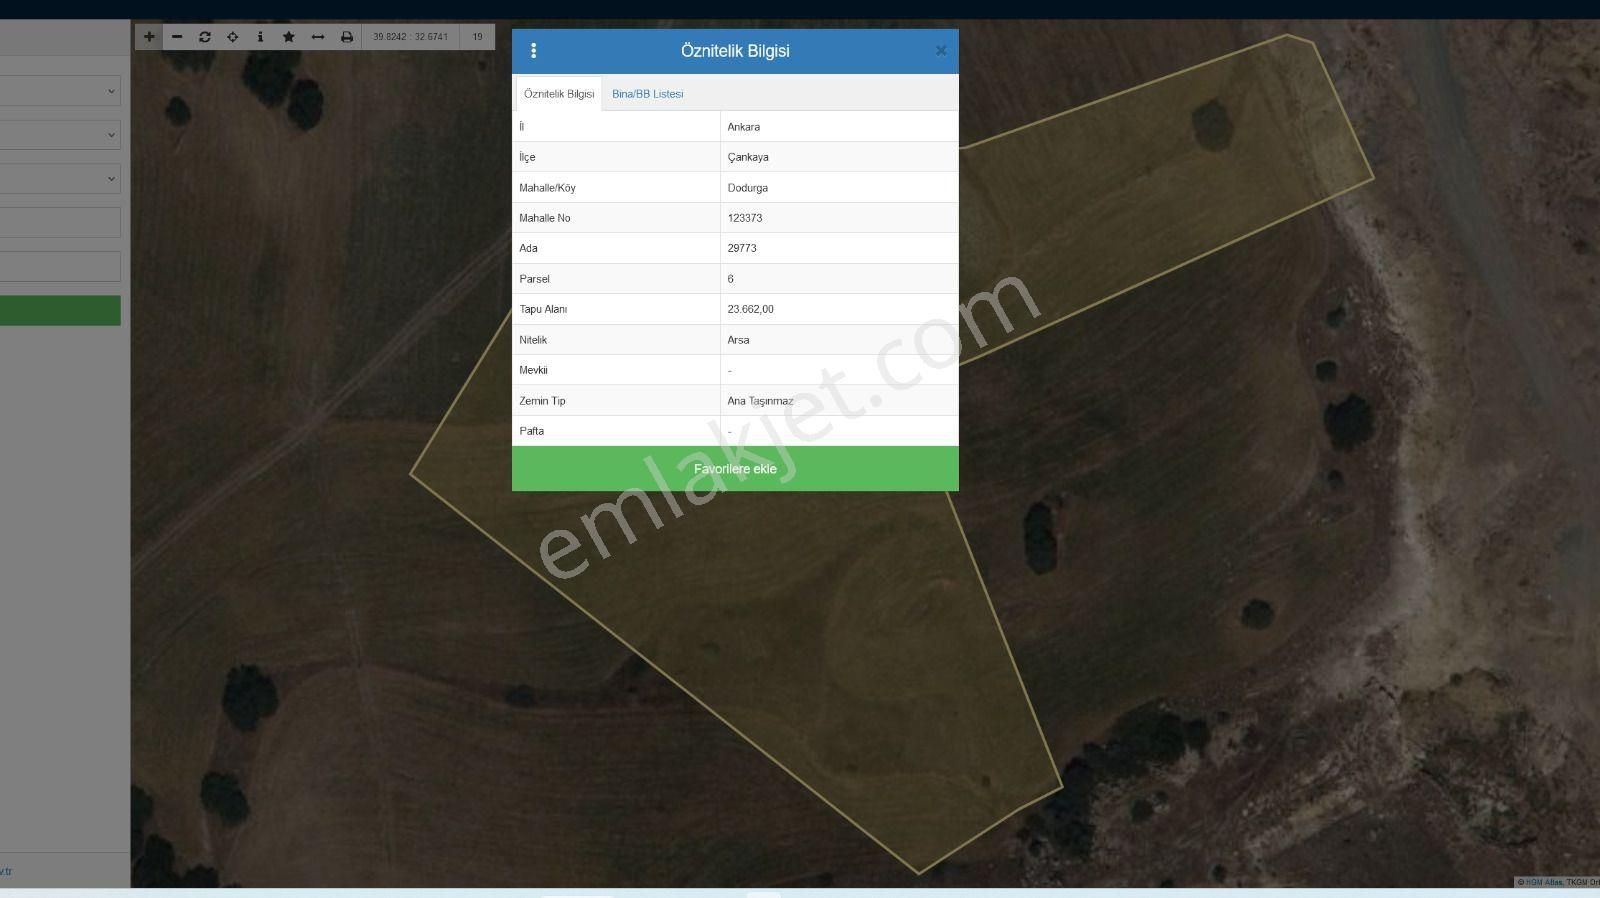This screenshot has height=898, width=1600.
Task: Click the İlçe label
Action: (x=528, y=157)
